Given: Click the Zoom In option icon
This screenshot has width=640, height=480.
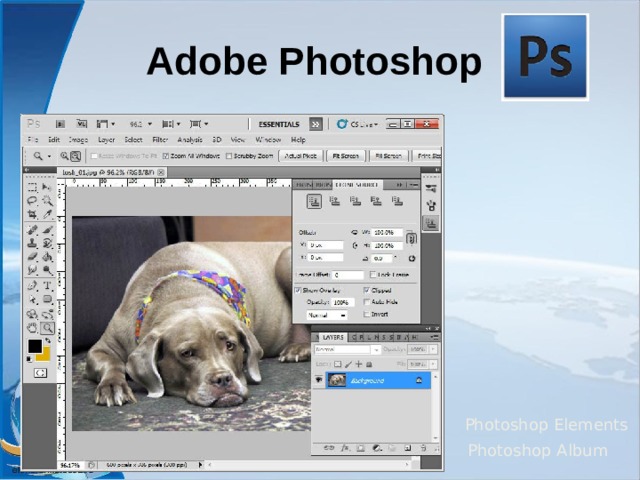Looking at the screenshot, I should 64,156.
